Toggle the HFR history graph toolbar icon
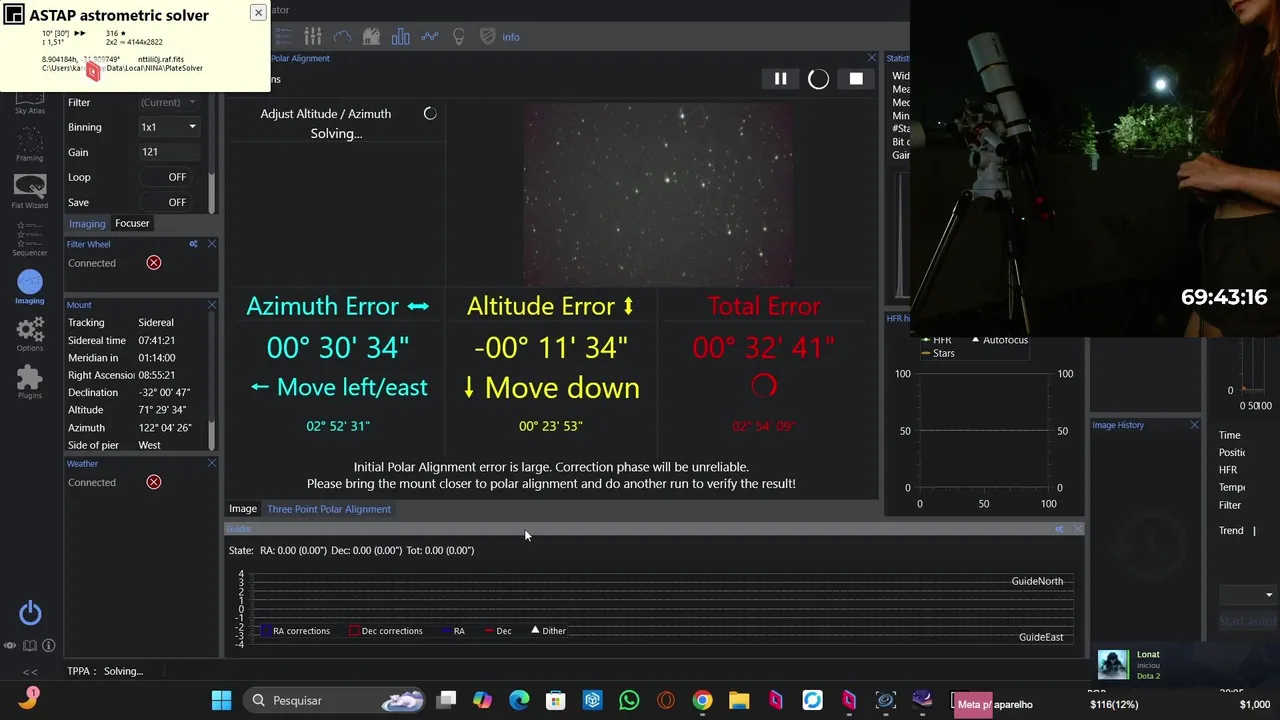The width and height of the screenshot is (1280, 720). tap(430, 37)
